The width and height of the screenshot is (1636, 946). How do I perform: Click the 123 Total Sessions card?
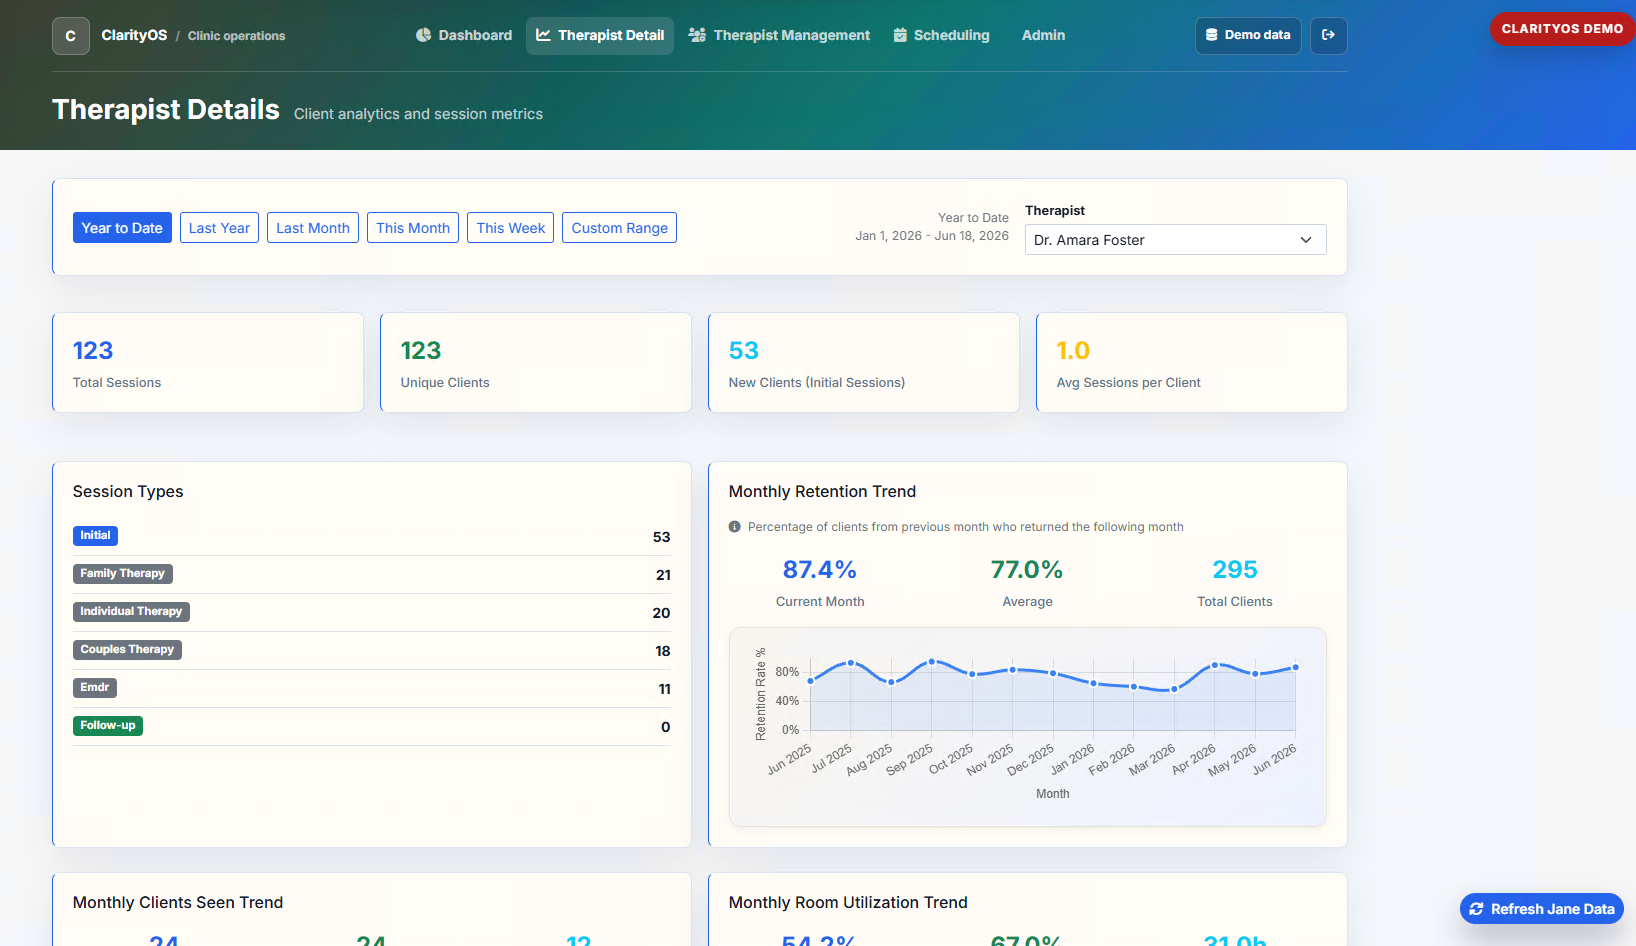(x=208, y=362)
